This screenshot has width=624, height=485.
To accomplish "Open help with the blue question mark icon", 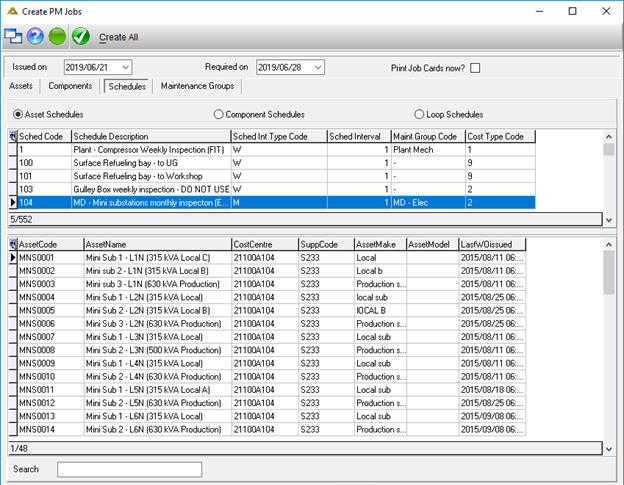I will coord(35,36).
